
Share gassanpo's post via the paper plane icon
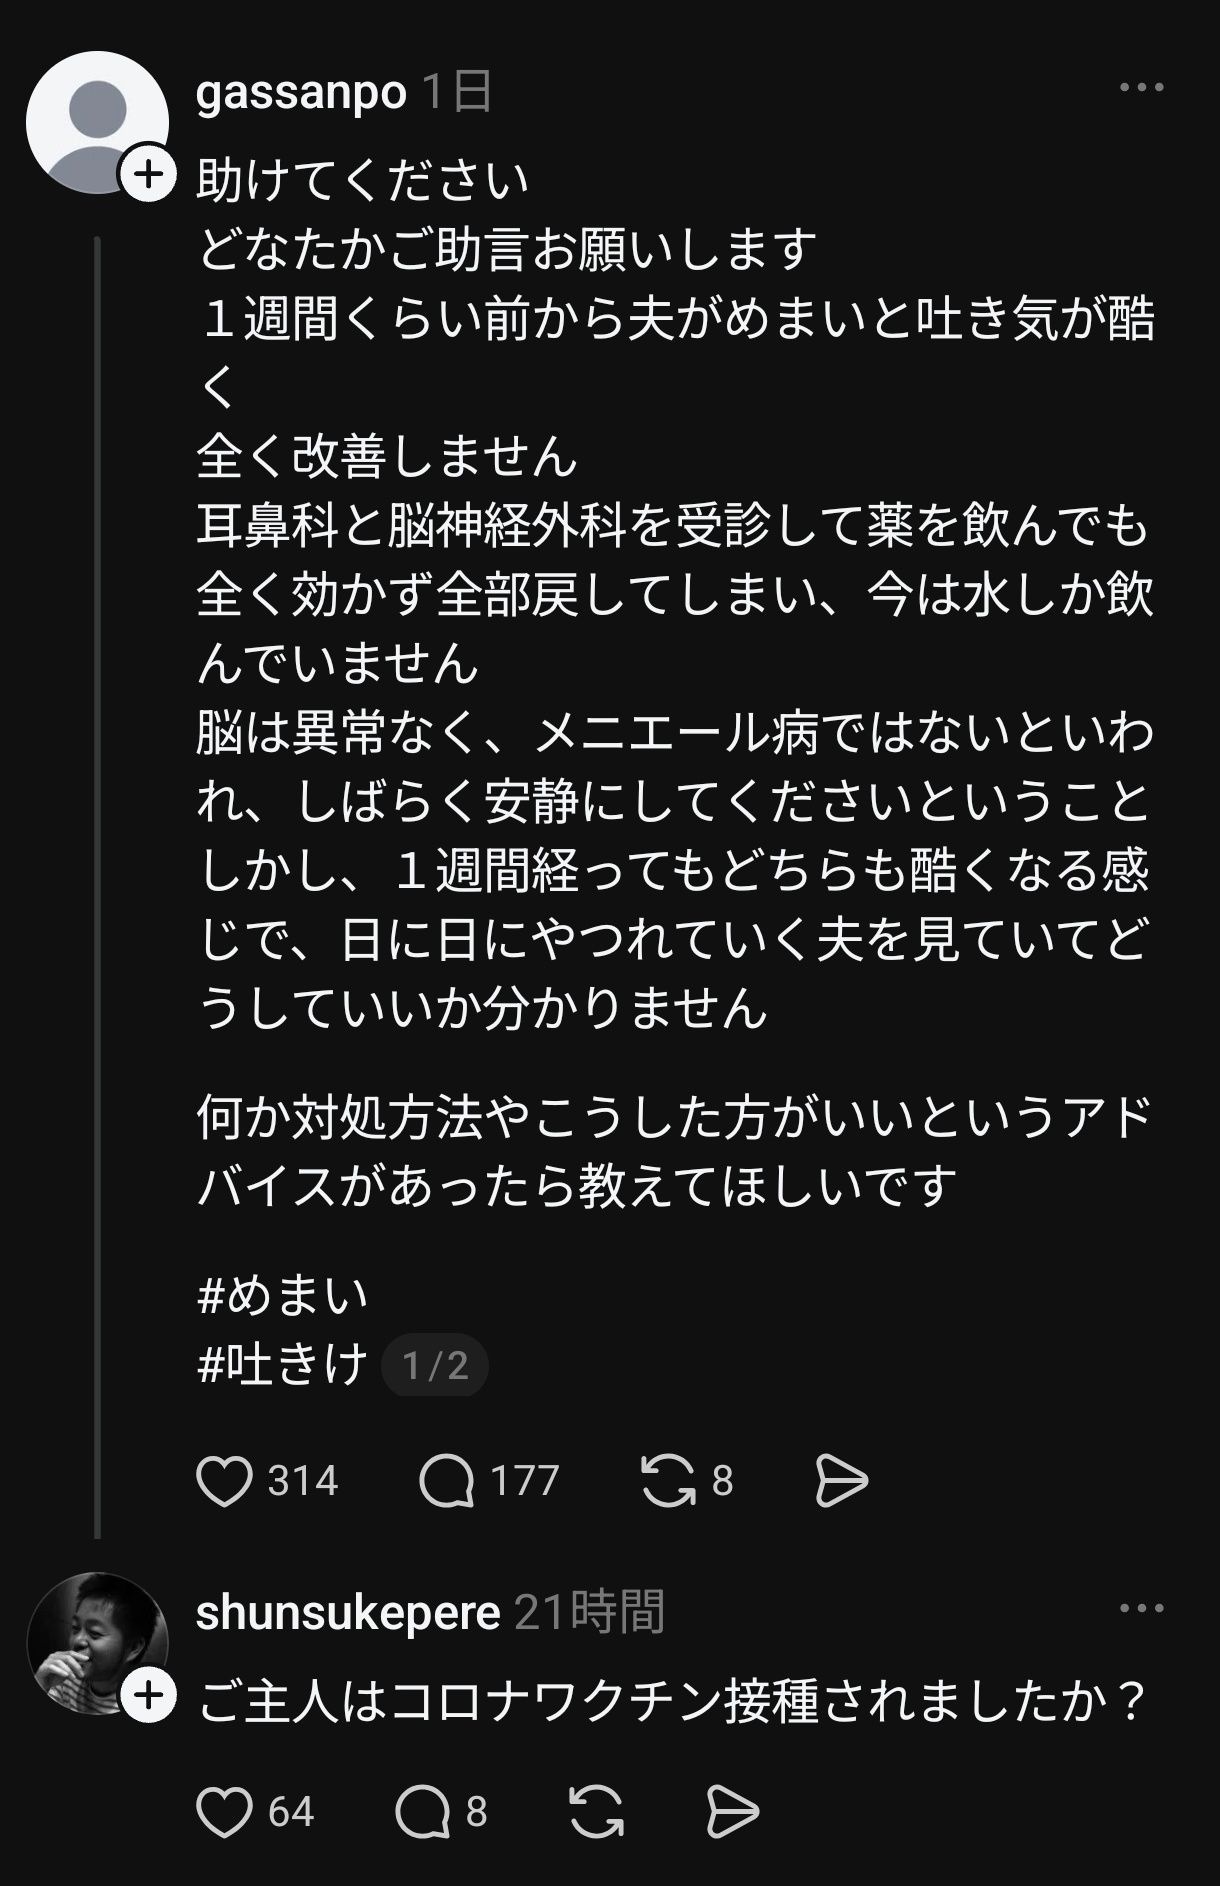(x=841, y=1481)
